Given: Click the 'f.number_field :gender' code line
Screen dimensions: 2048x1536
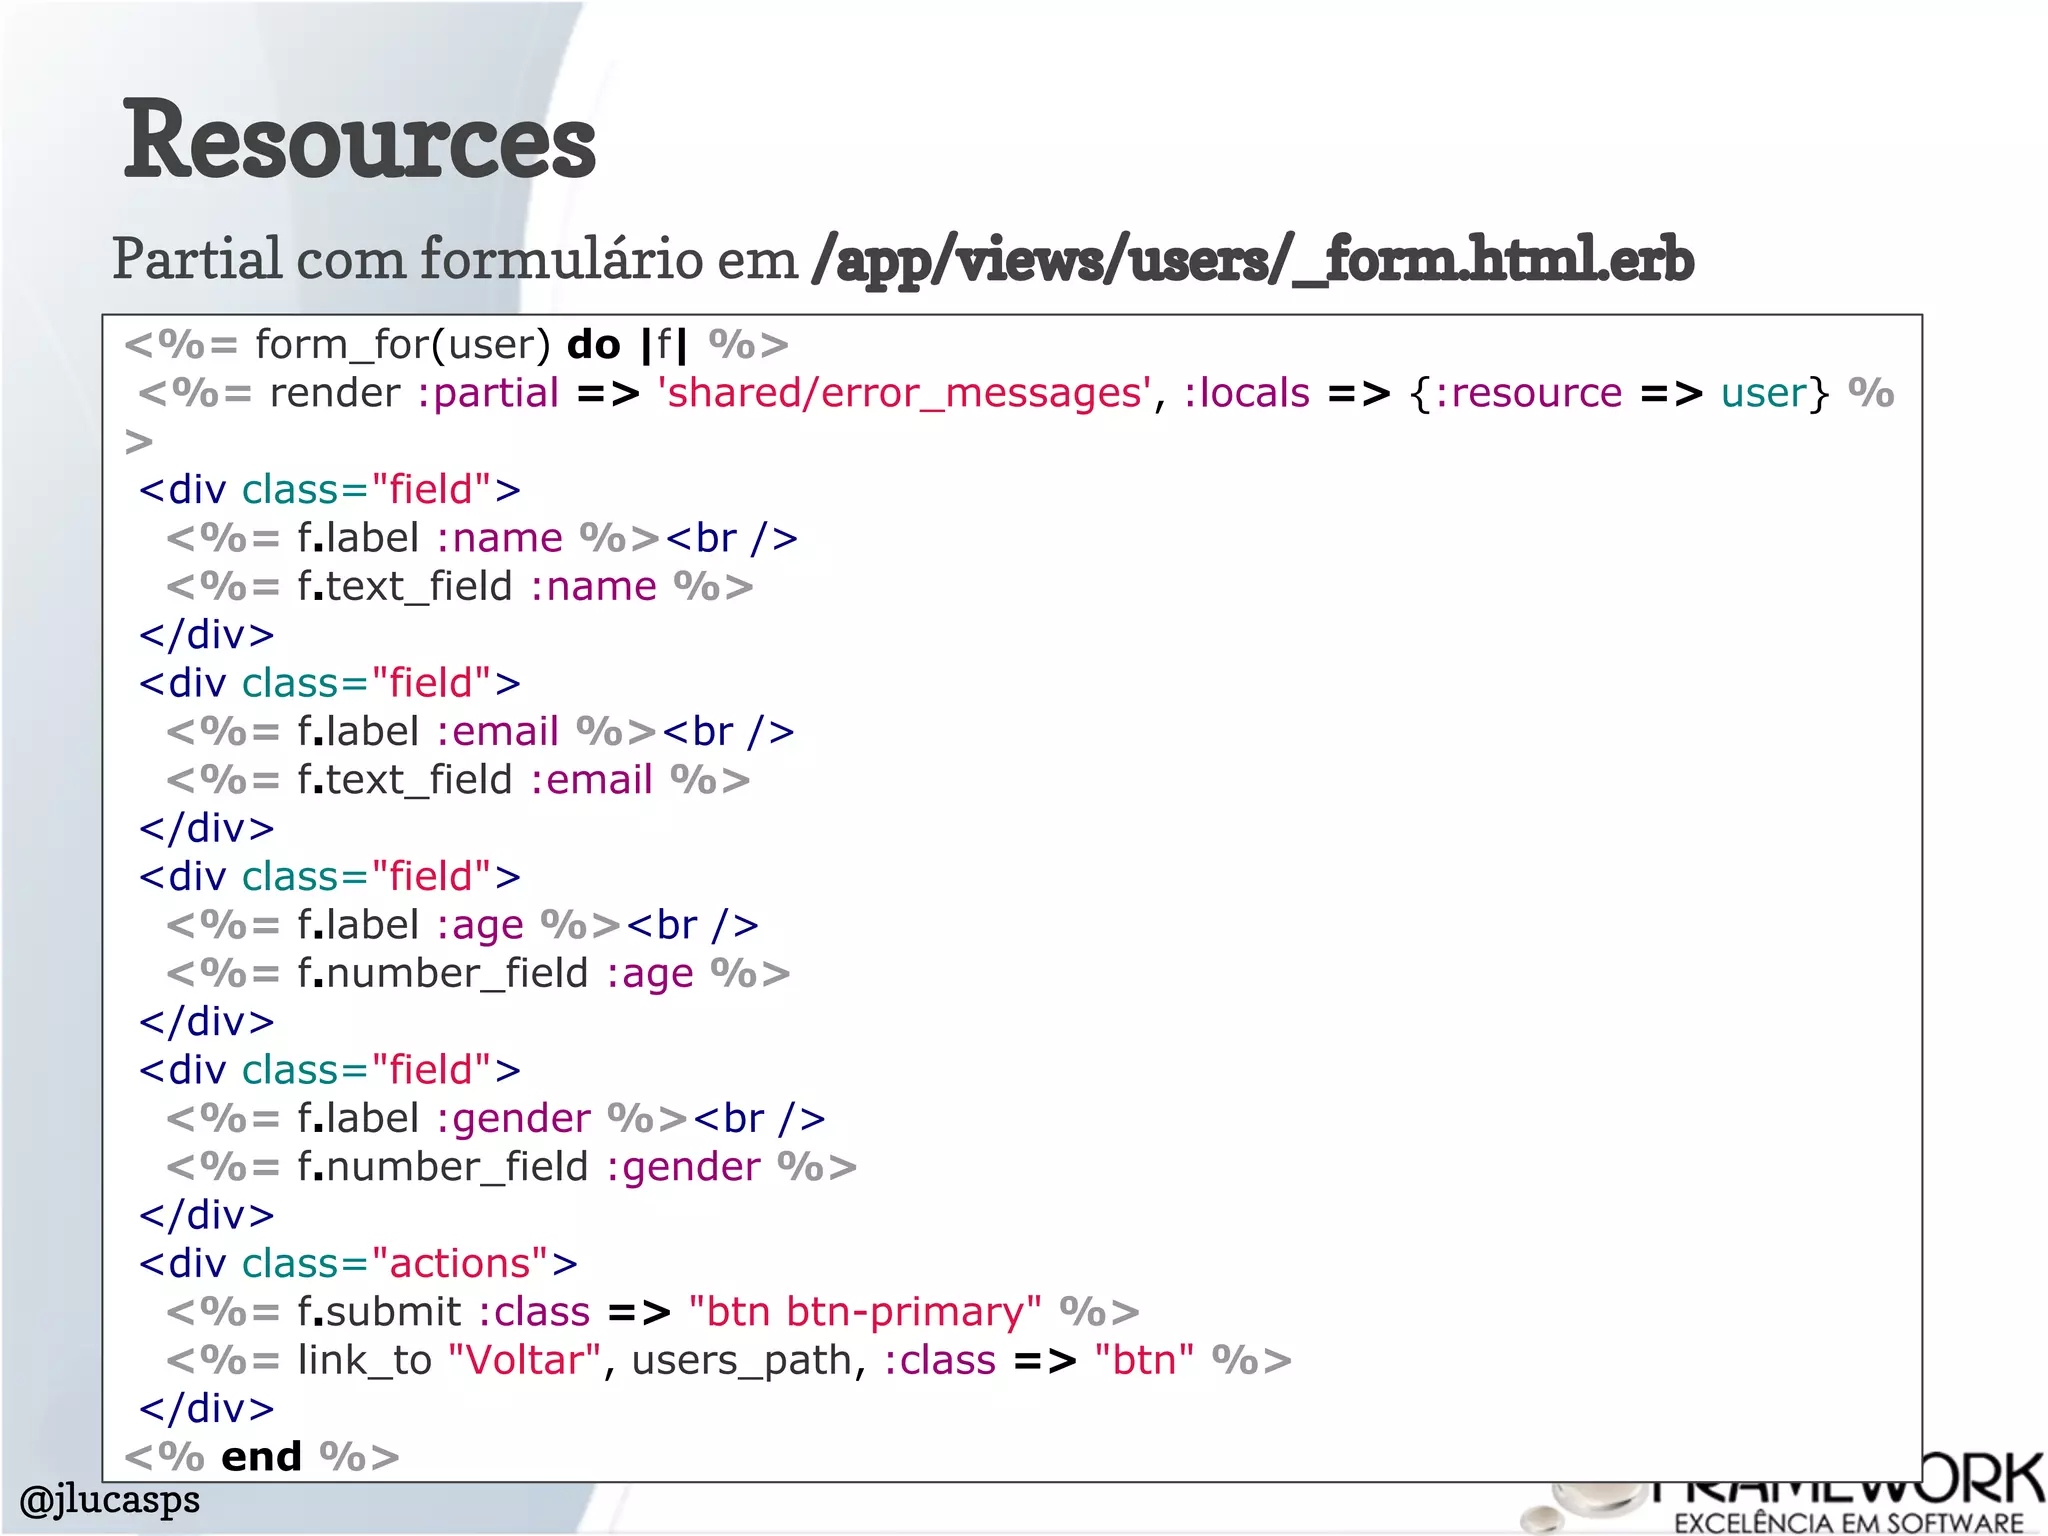Looking at the screenshot, I should [512, 1166].
